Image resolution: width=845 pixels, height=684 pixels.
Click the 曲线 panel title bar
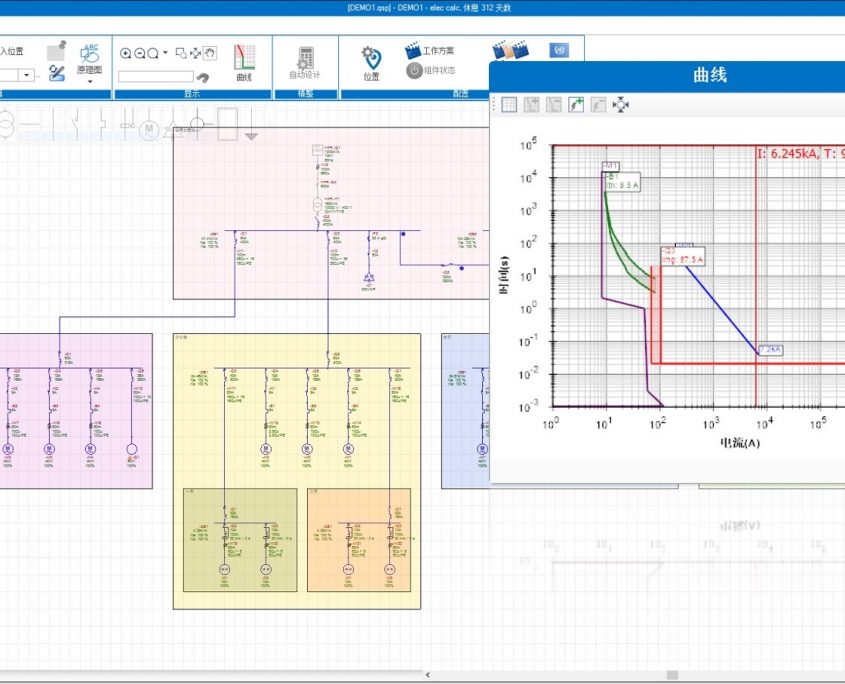[x=667, y=75]
